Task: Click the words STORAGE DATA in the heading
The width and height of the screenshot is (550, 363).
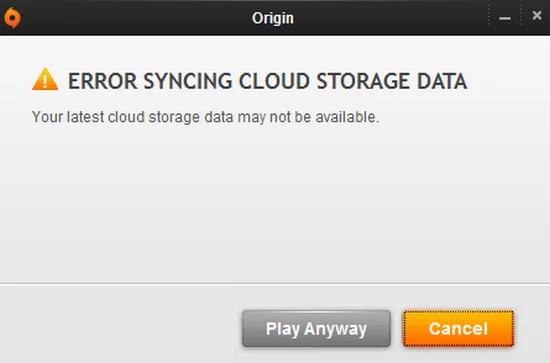Action: 391,81
